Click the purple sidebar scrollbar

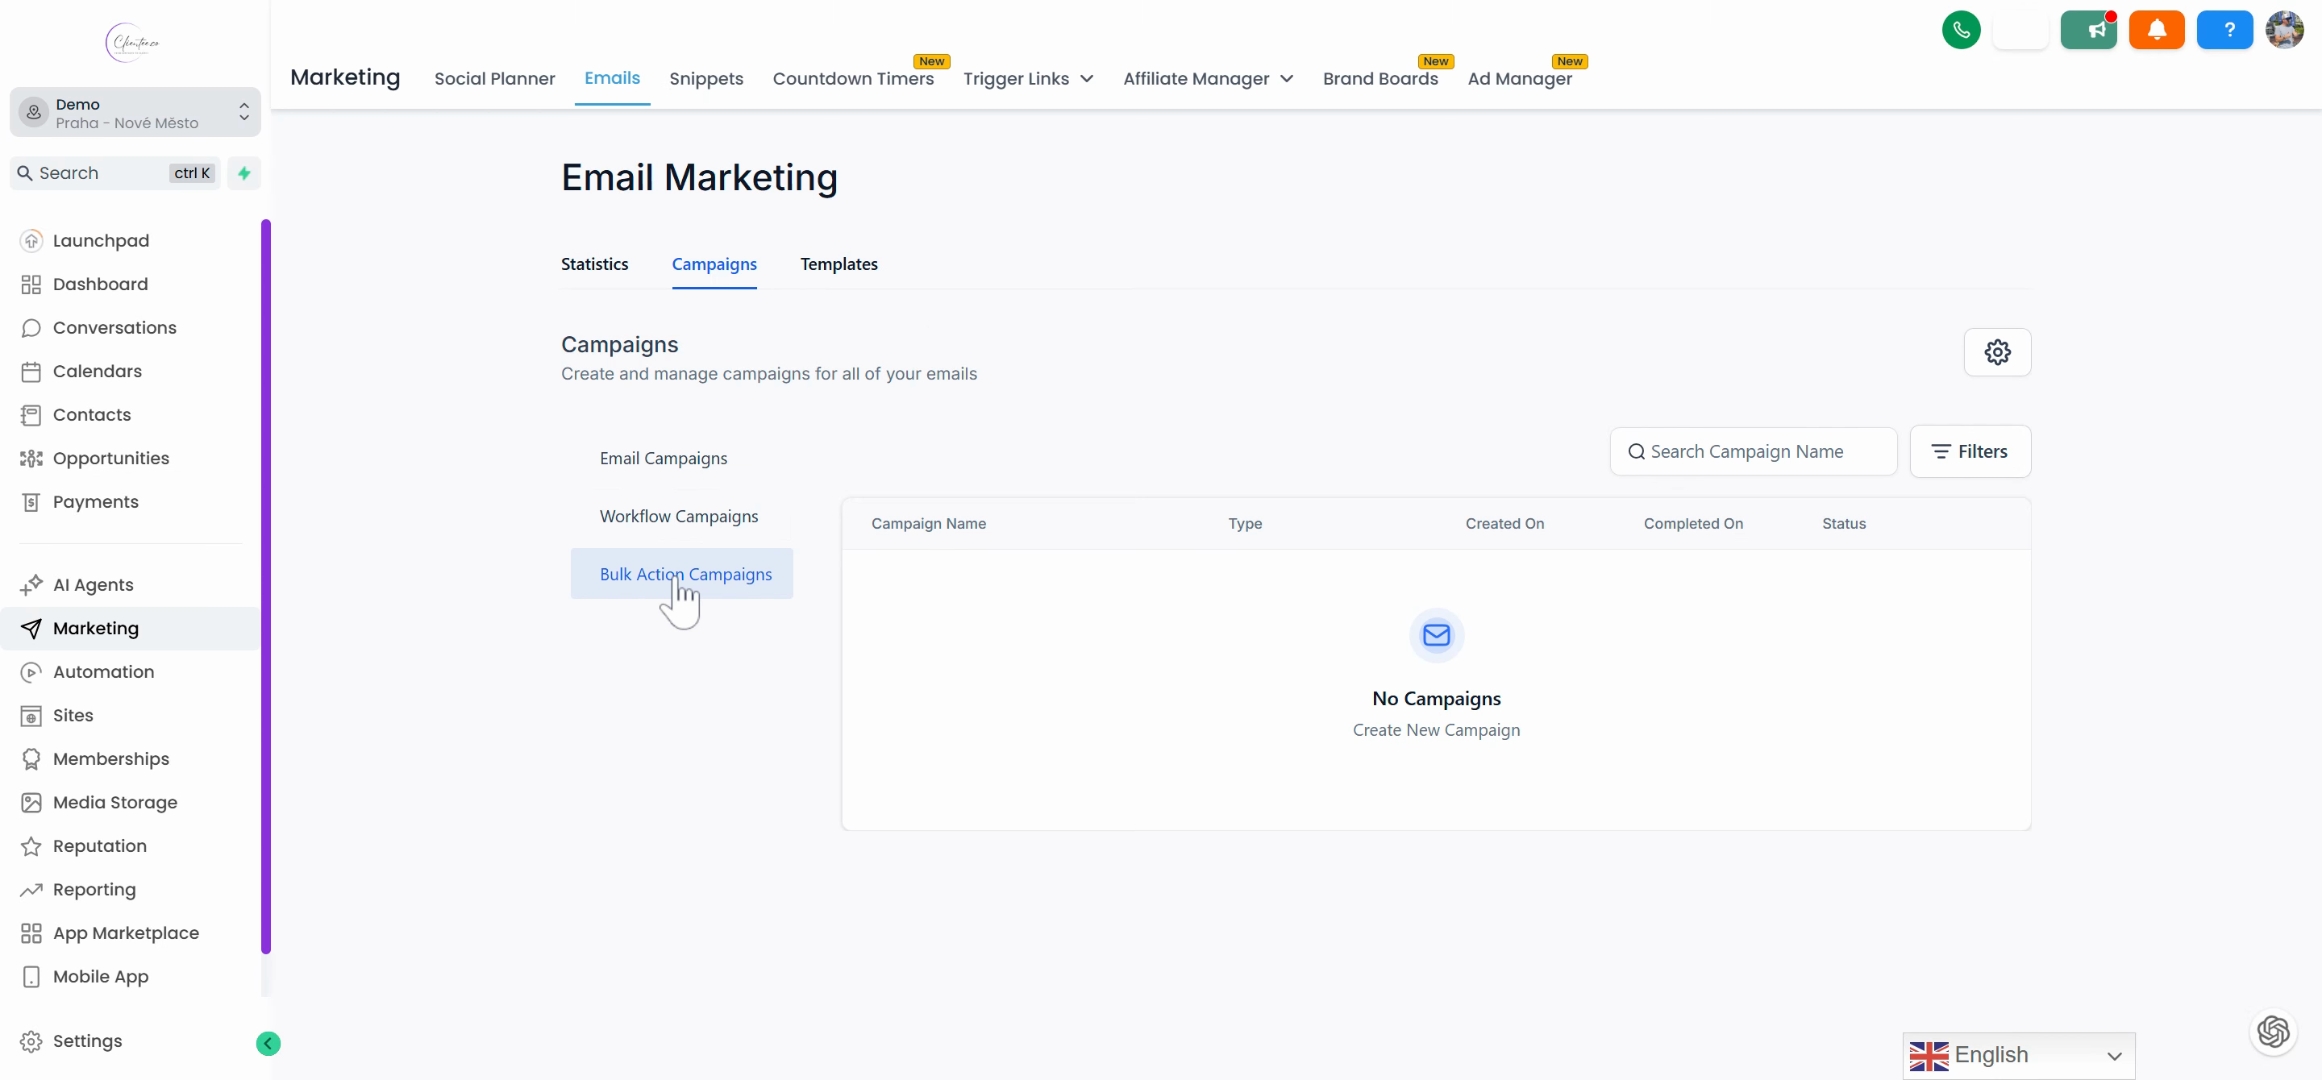266,586
